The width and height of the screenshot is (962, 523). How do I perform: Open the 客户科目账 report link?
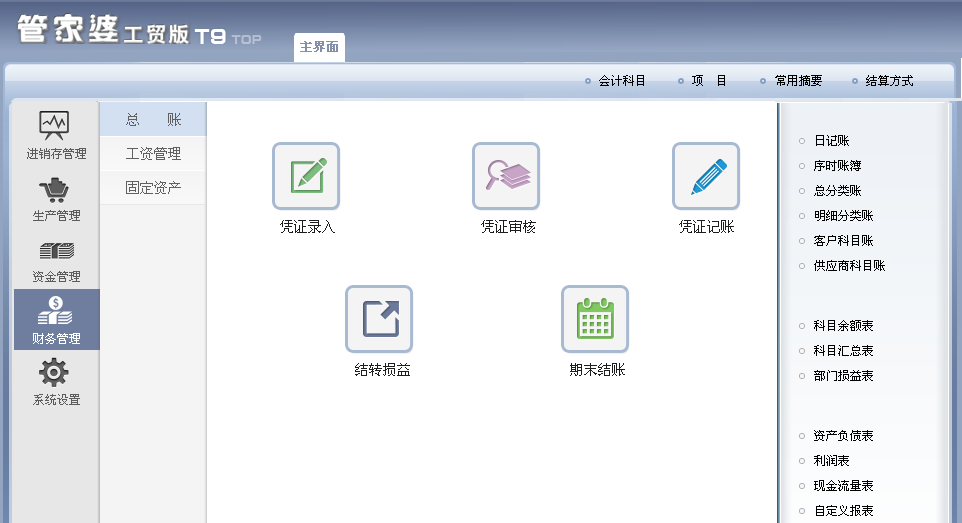point(844,241)
